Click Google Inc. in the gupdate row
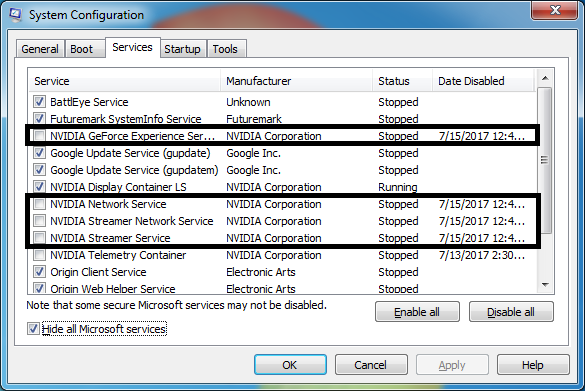The width and height of the screenshot is (585, 391). pyautogui.click(x=253, y=153)
